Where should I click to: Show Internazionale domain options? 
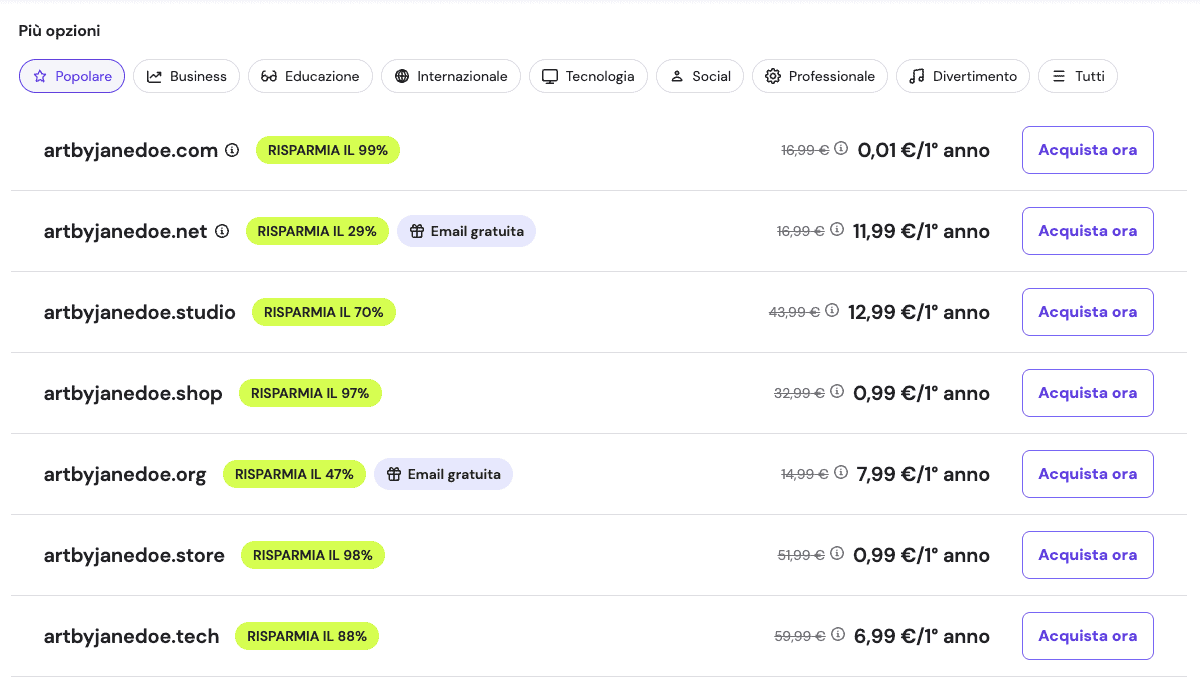point(451,76)
